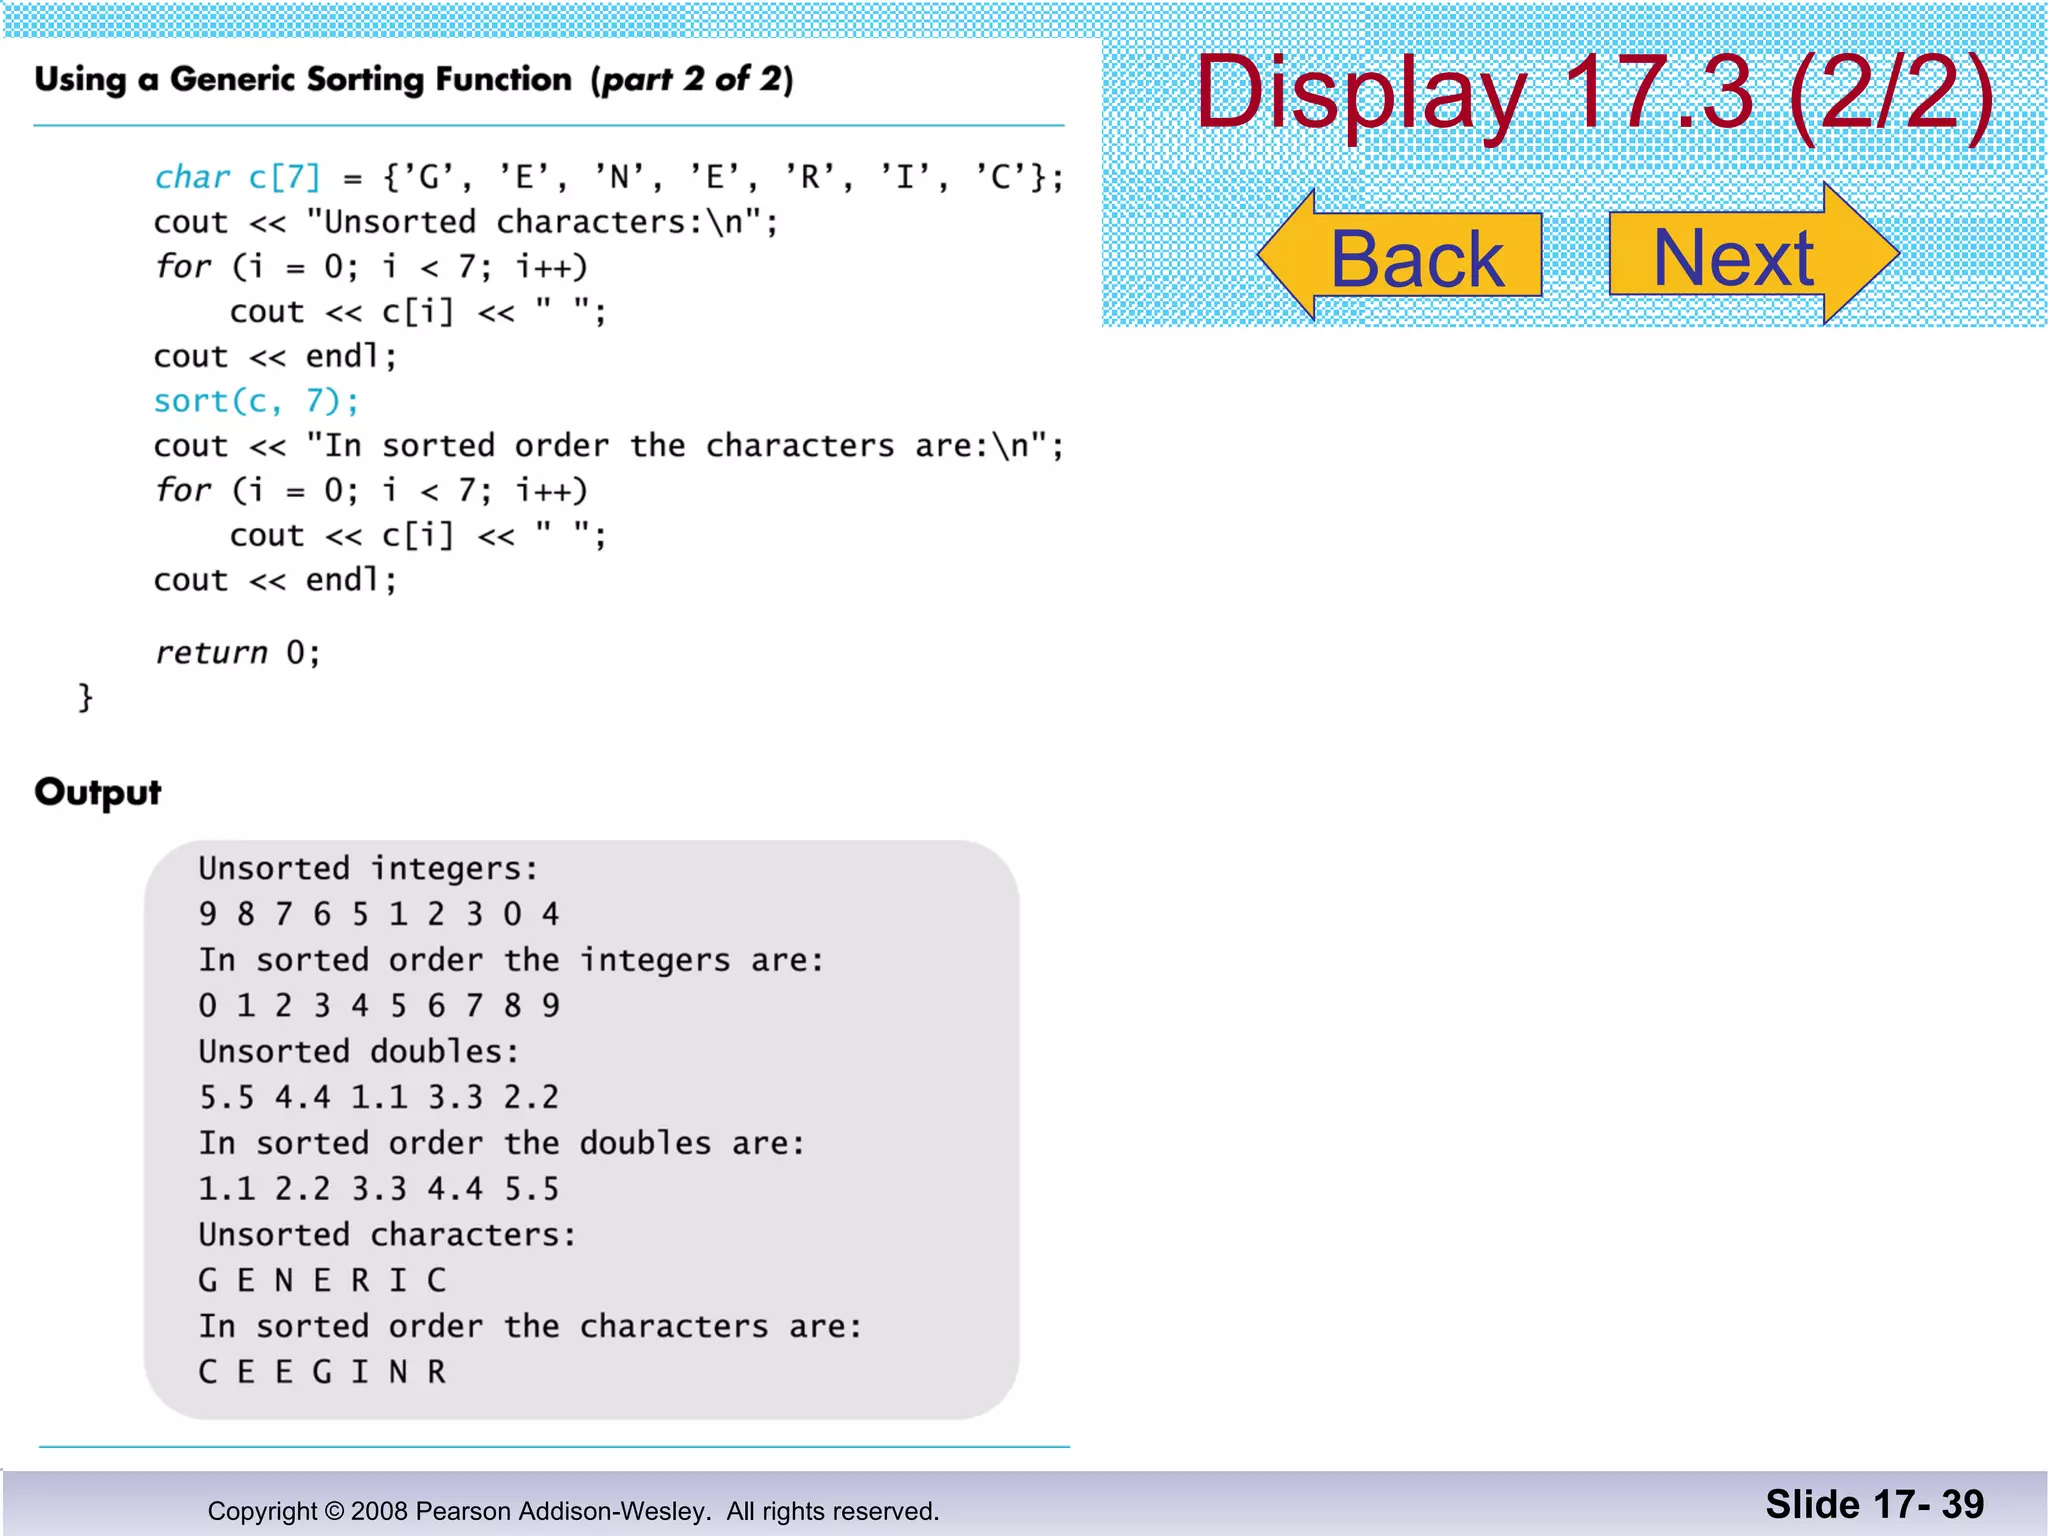Click the In sorted order the characters are output
Screen dimensions: 2048x1536
pyautogui.click(x=529, y=1327)
